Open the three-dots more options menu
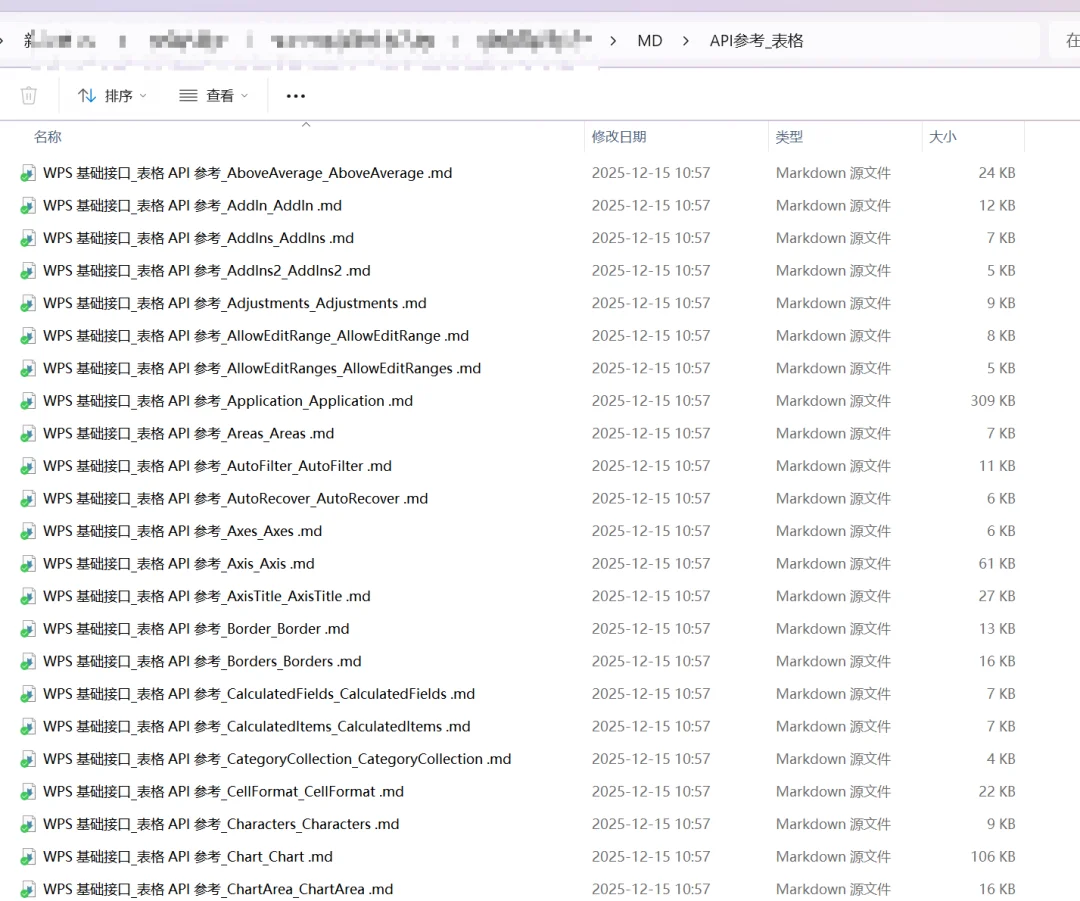Screen dimensions: 1080x901 coord(295,96)
